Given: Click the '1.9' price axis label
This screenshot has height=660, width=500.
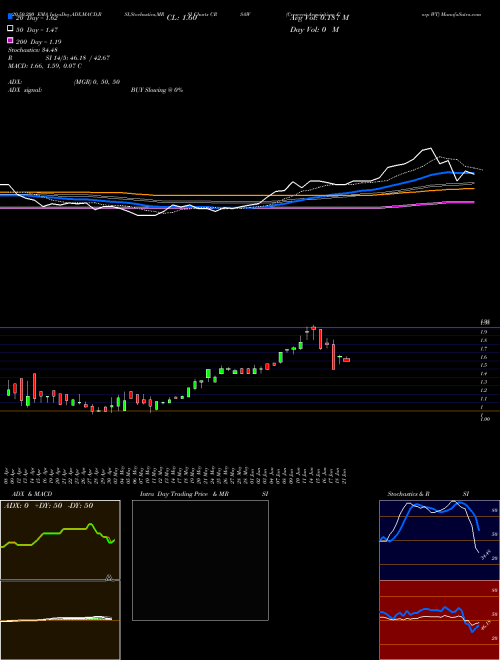Looking at the screenshot, I should 484,332.
